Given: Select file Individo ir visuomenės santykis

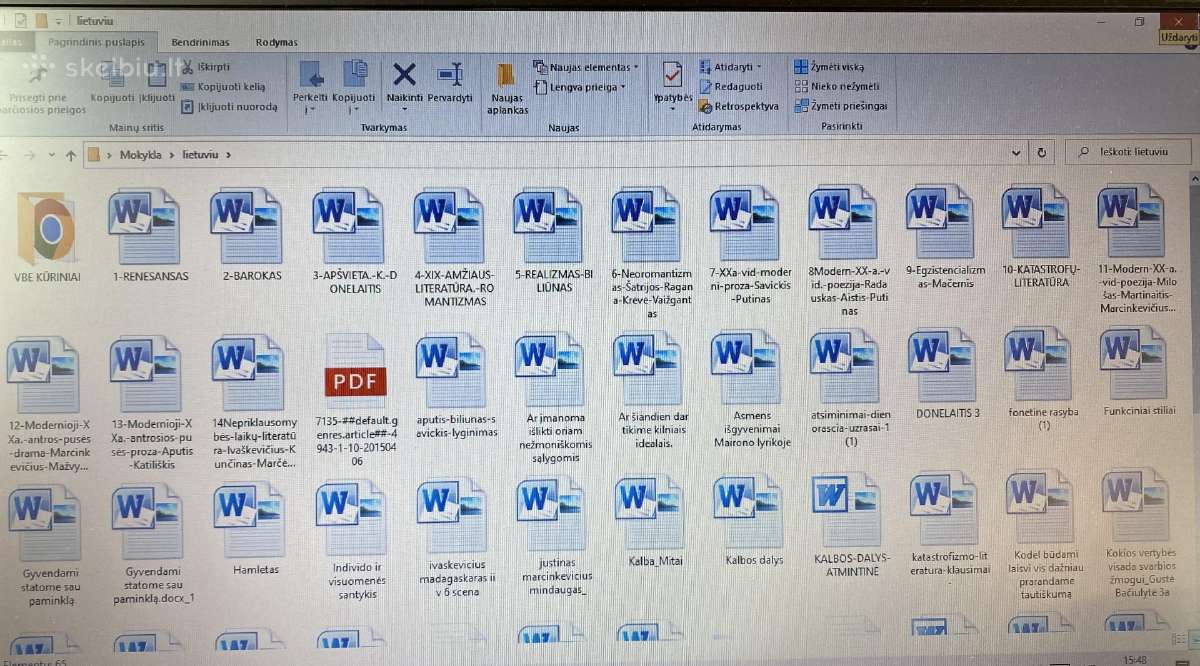Looking at the screenshot, I should (x=355, y=541).
